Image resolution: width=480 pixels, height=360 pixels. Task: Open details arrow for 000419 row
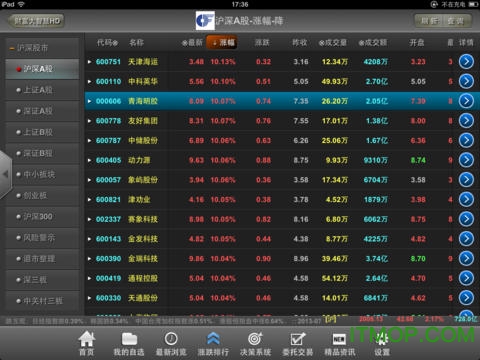466,278
